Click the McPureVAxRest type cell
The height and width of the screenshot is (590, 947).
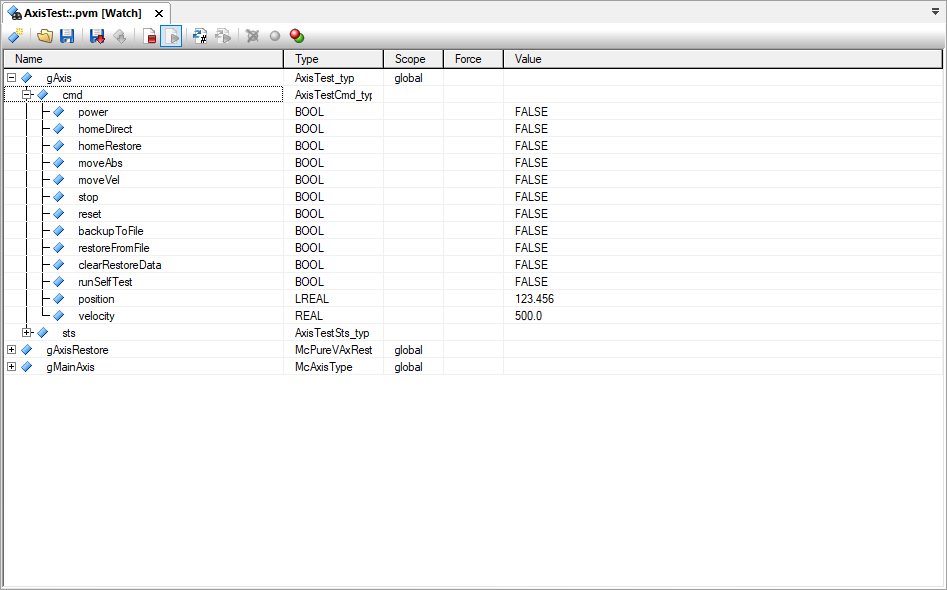tap(333, 350)
